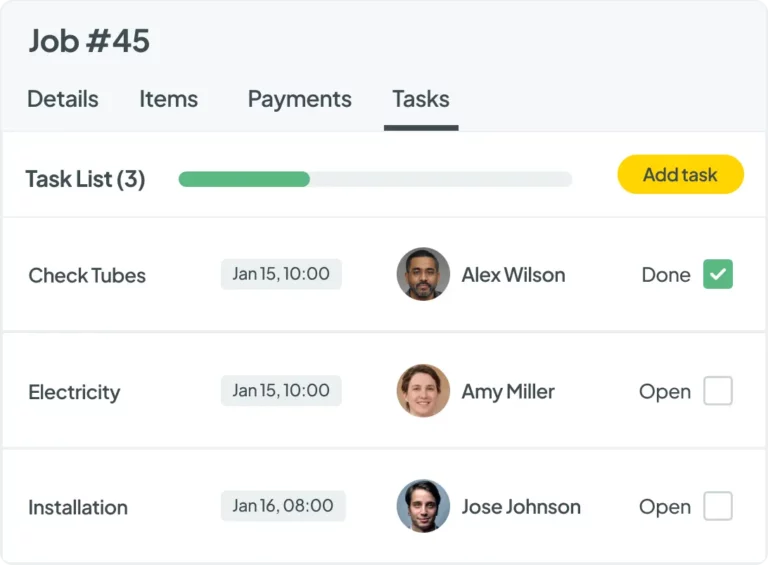Click the Job #45 heading
Screen dimensions: 768x565
[x=89, y=41]
